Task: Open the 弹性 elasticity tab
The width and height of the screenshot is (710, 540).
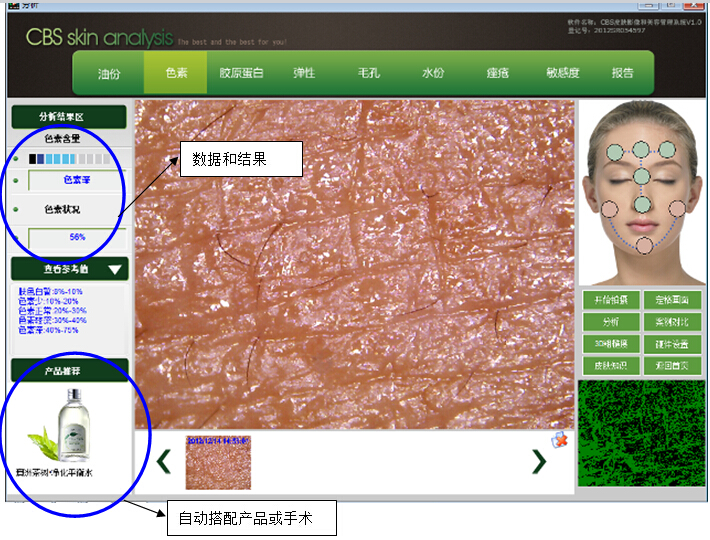Action: (x=304, y=73)
